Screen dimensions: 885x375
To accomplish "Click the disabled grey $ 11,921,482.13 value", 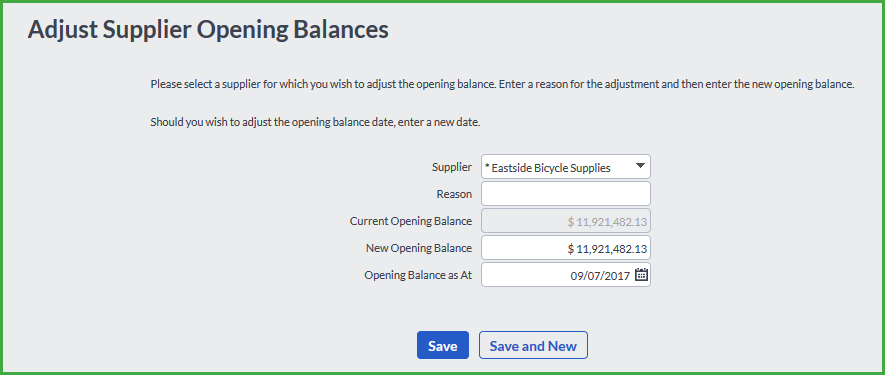I will point(607,222).
